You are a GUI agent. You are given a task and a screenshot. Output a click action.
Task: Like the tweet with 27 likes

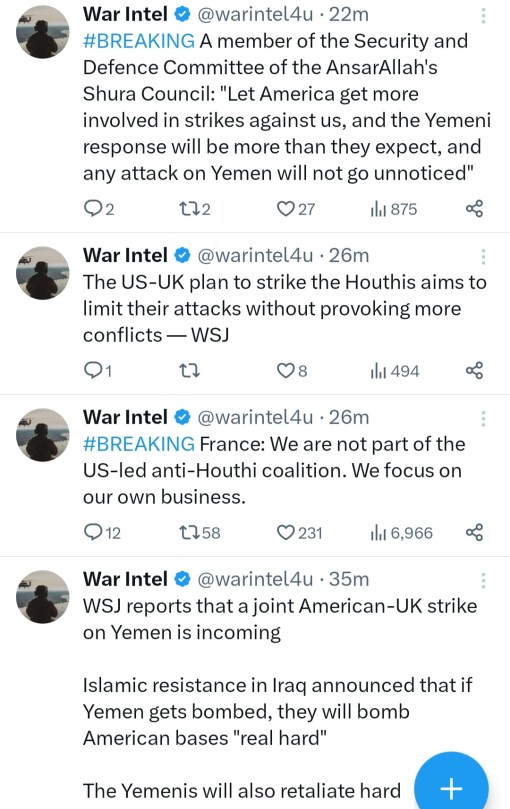296,209
